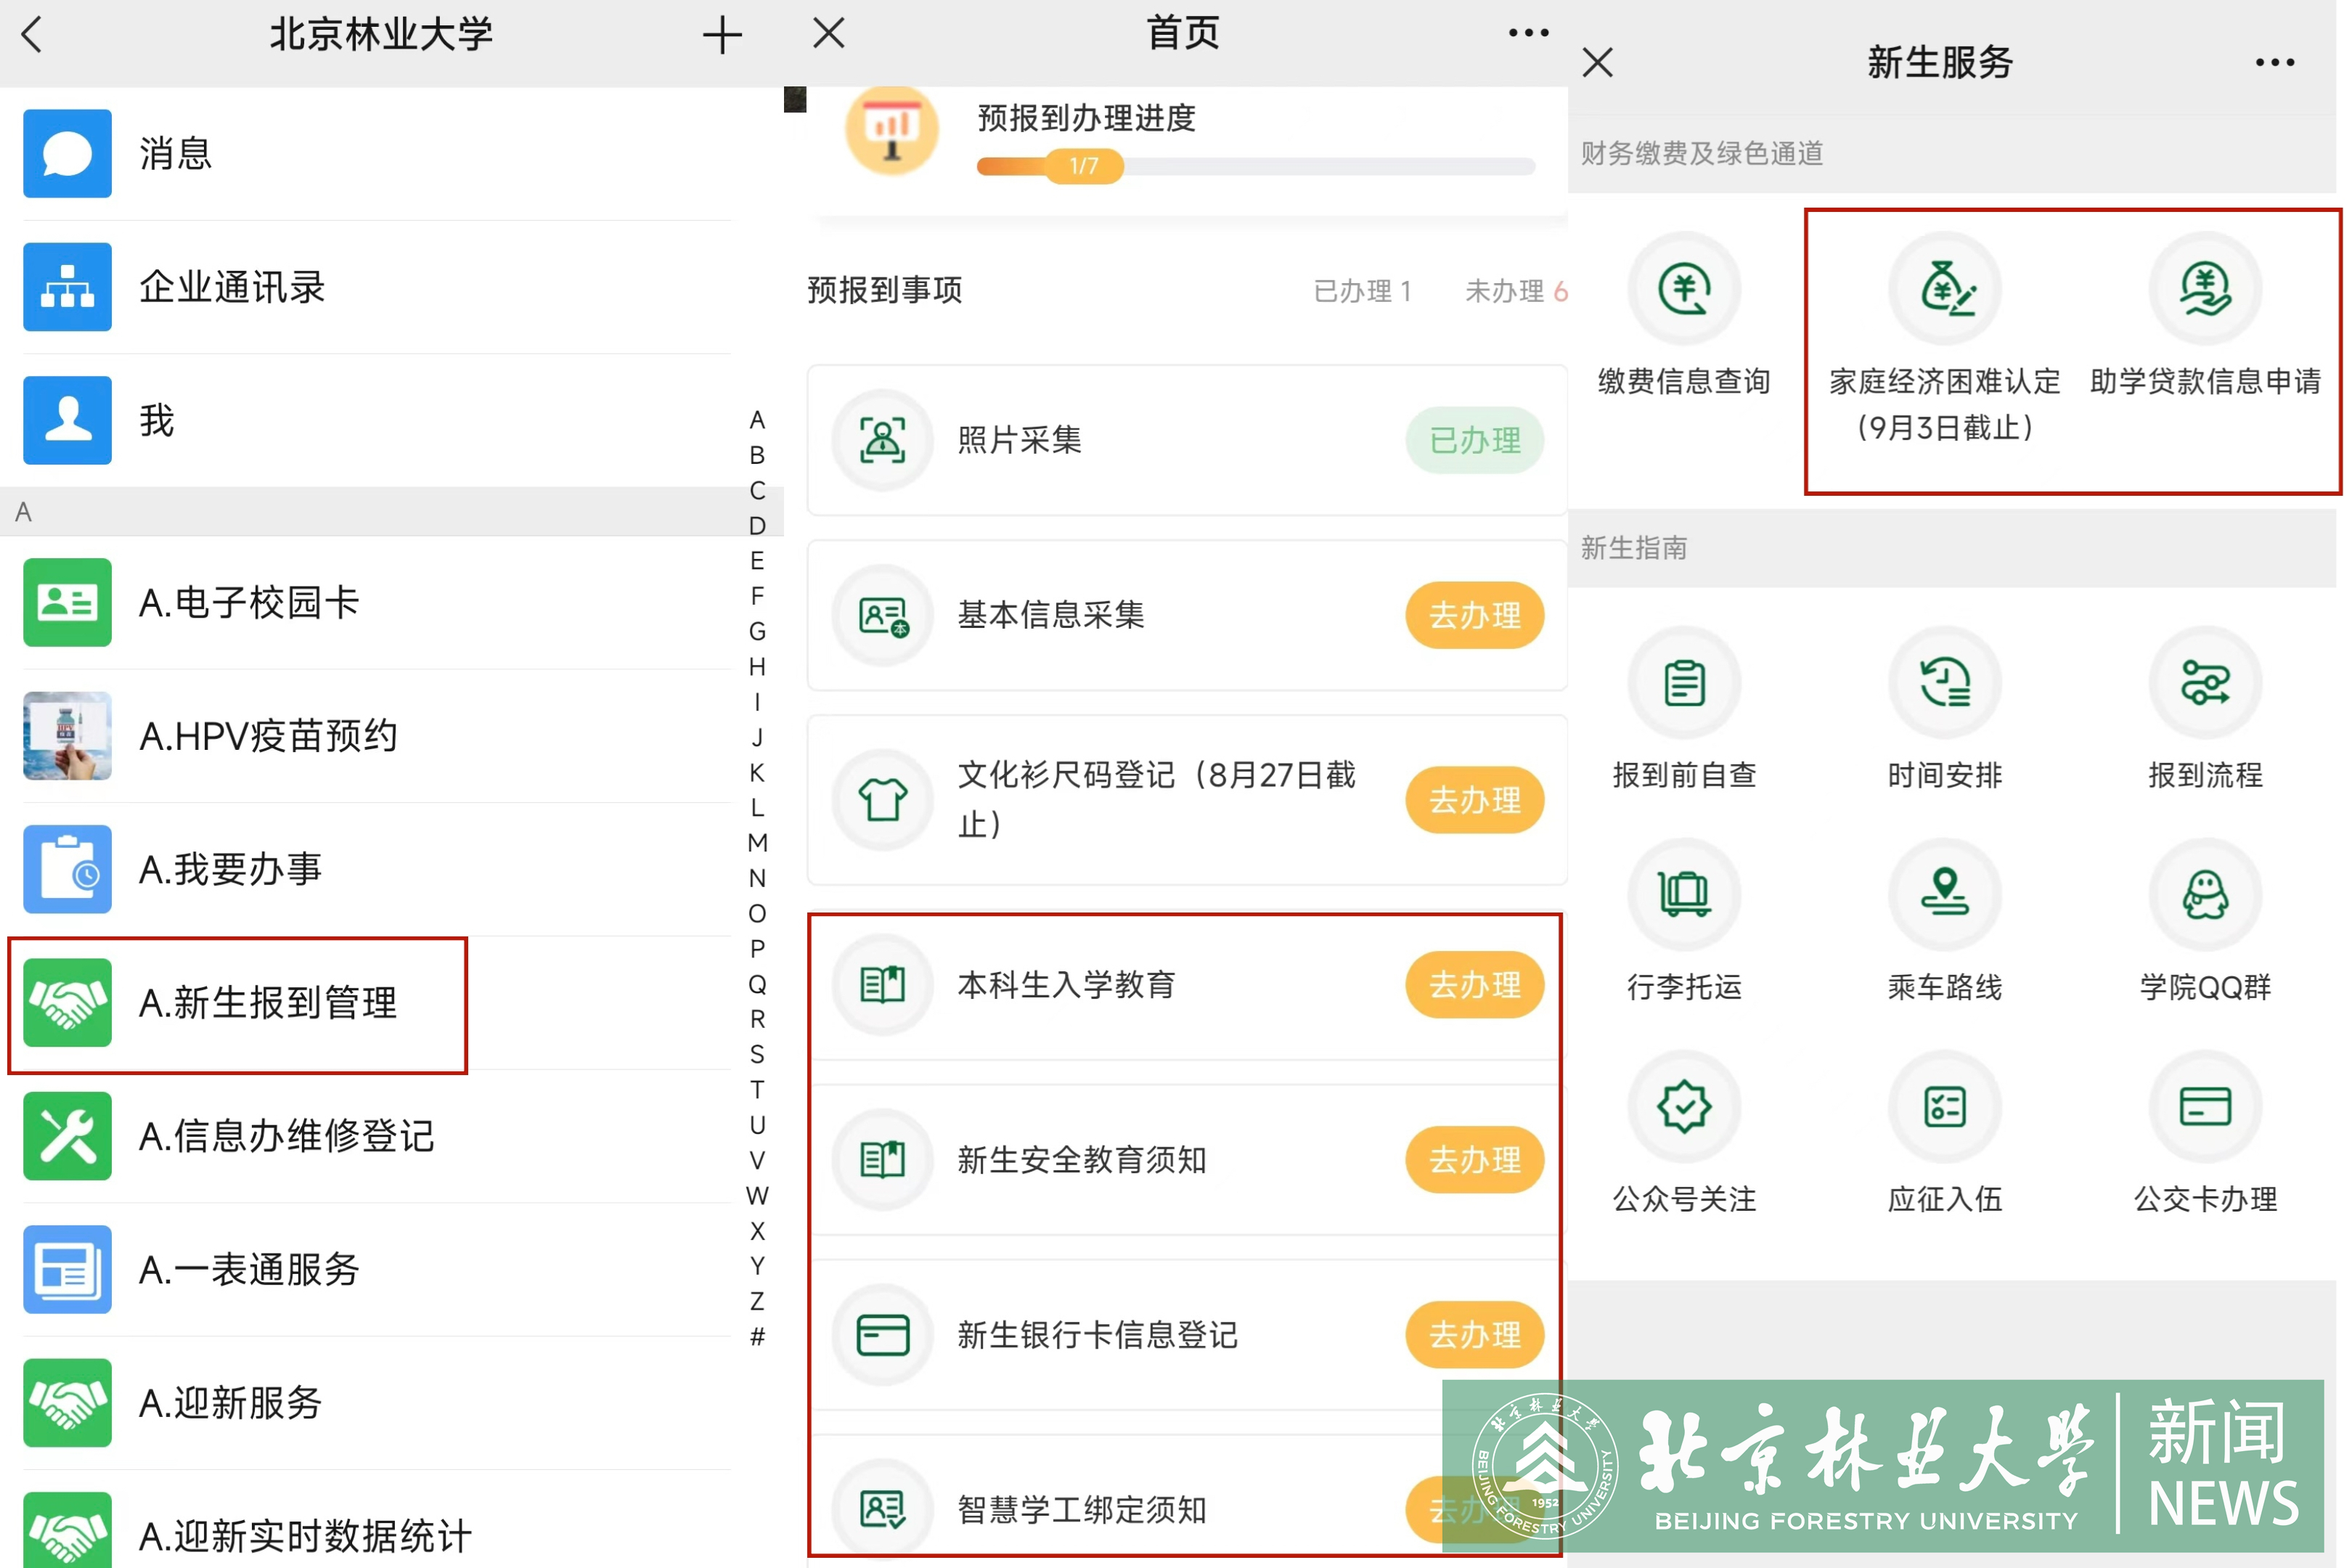Tap the 行李托运 luggage icon

pos(1684,894)
